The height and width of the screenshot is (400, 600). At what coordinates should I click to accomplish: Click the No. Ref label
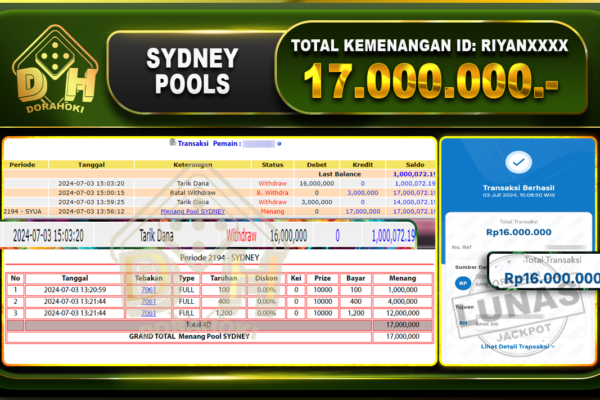click(x=461, y=247)
